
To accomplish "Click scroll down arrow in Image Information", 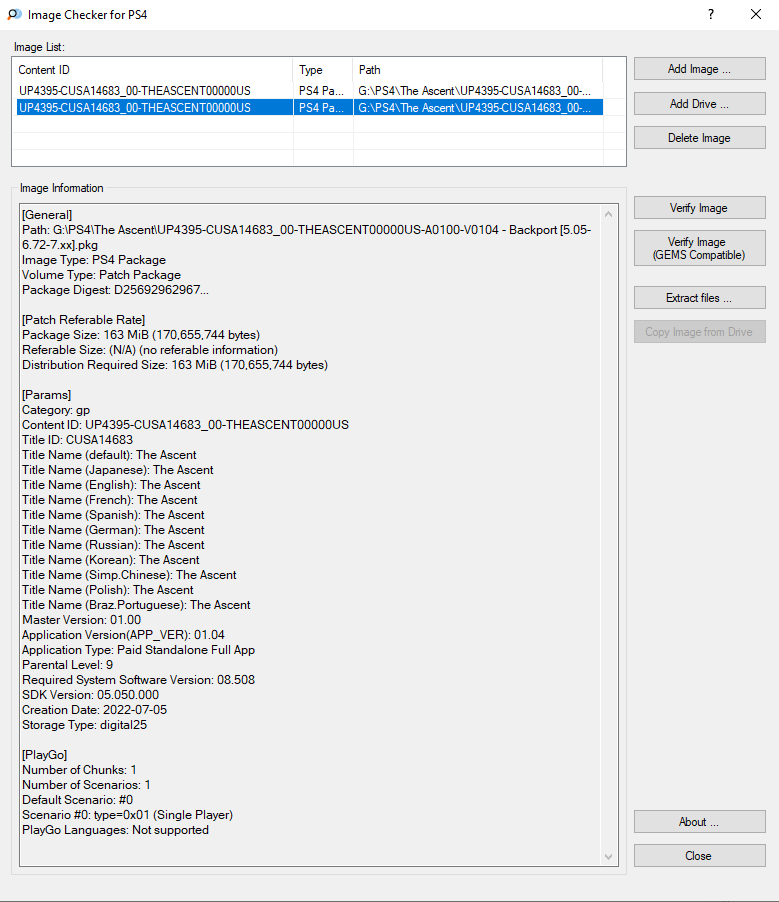I will (609, 857).
